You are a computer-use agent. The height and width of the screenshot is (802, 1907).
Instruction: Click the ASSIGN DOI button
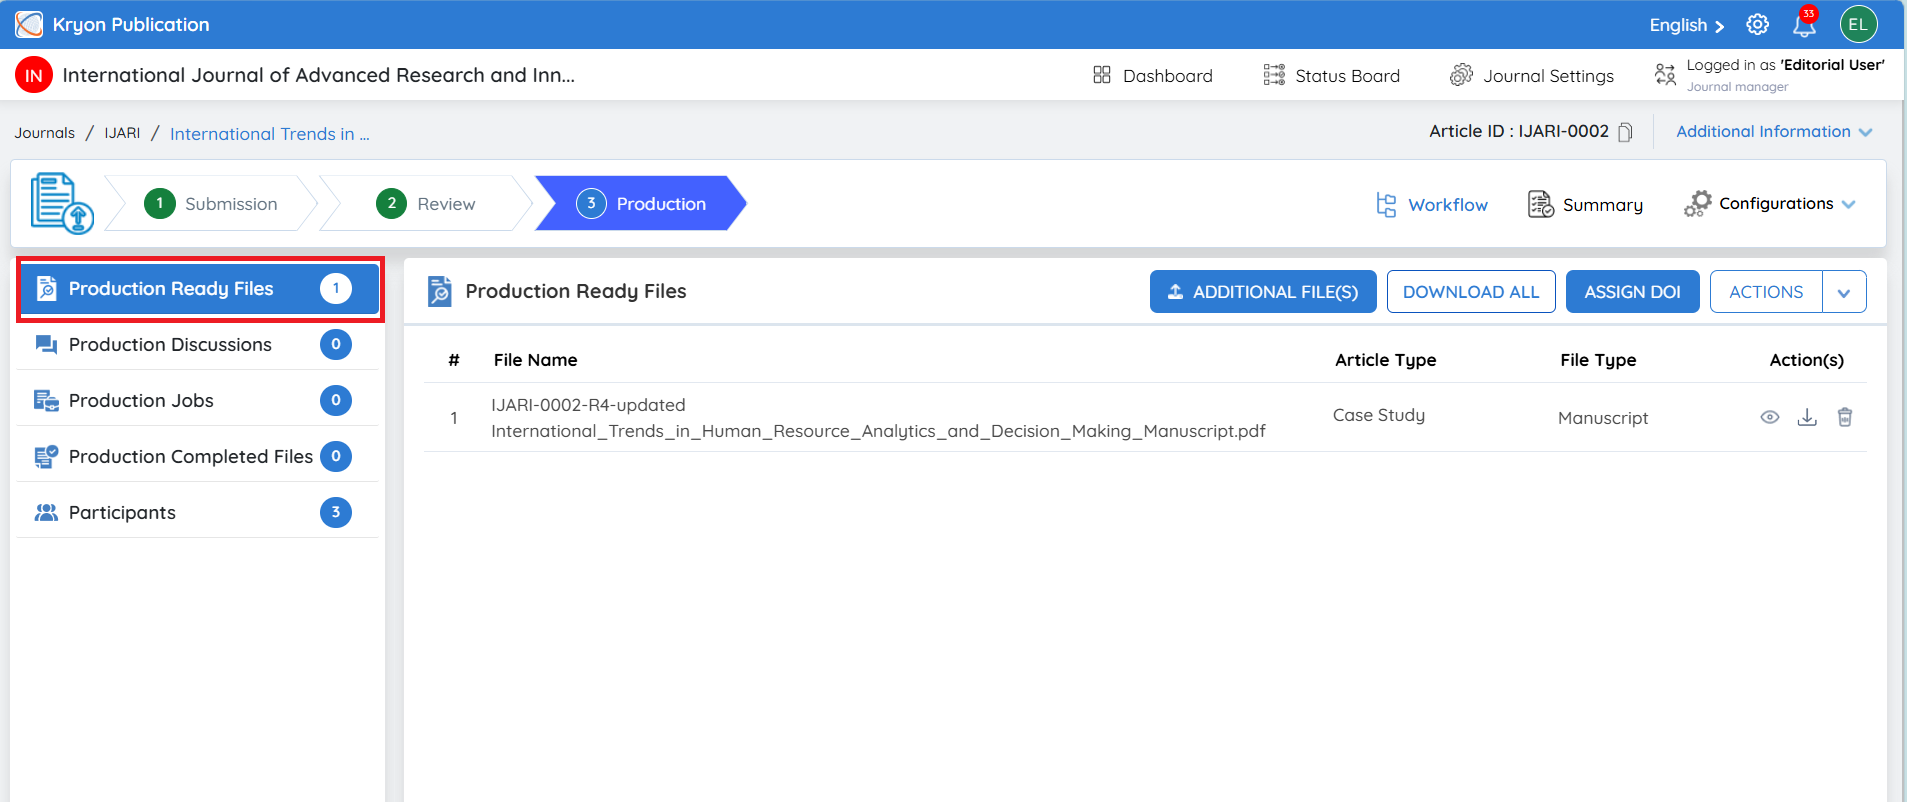(x=1632, y=292)
